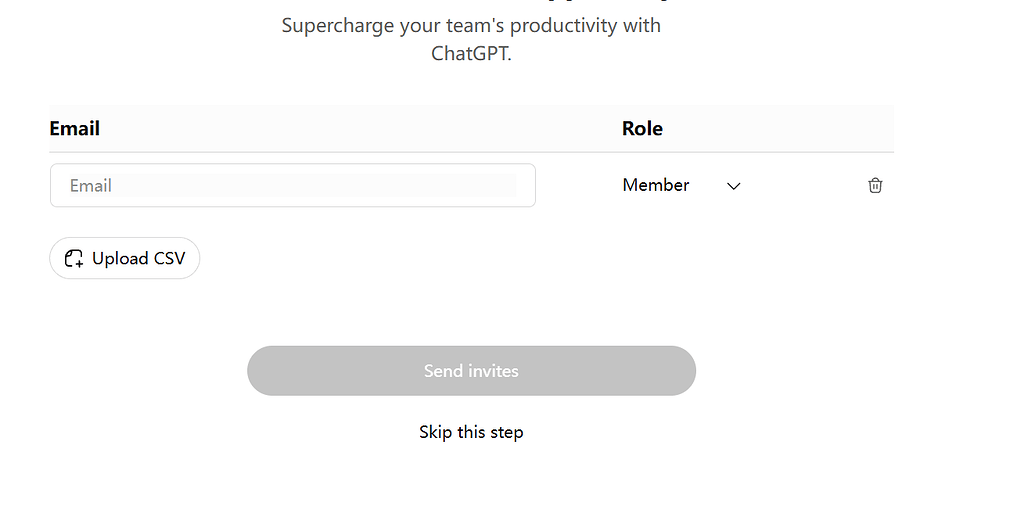The image size is (1035, 505).
Task: Click the ChatGPT text in the subtitle
Action: coord(469,53)
